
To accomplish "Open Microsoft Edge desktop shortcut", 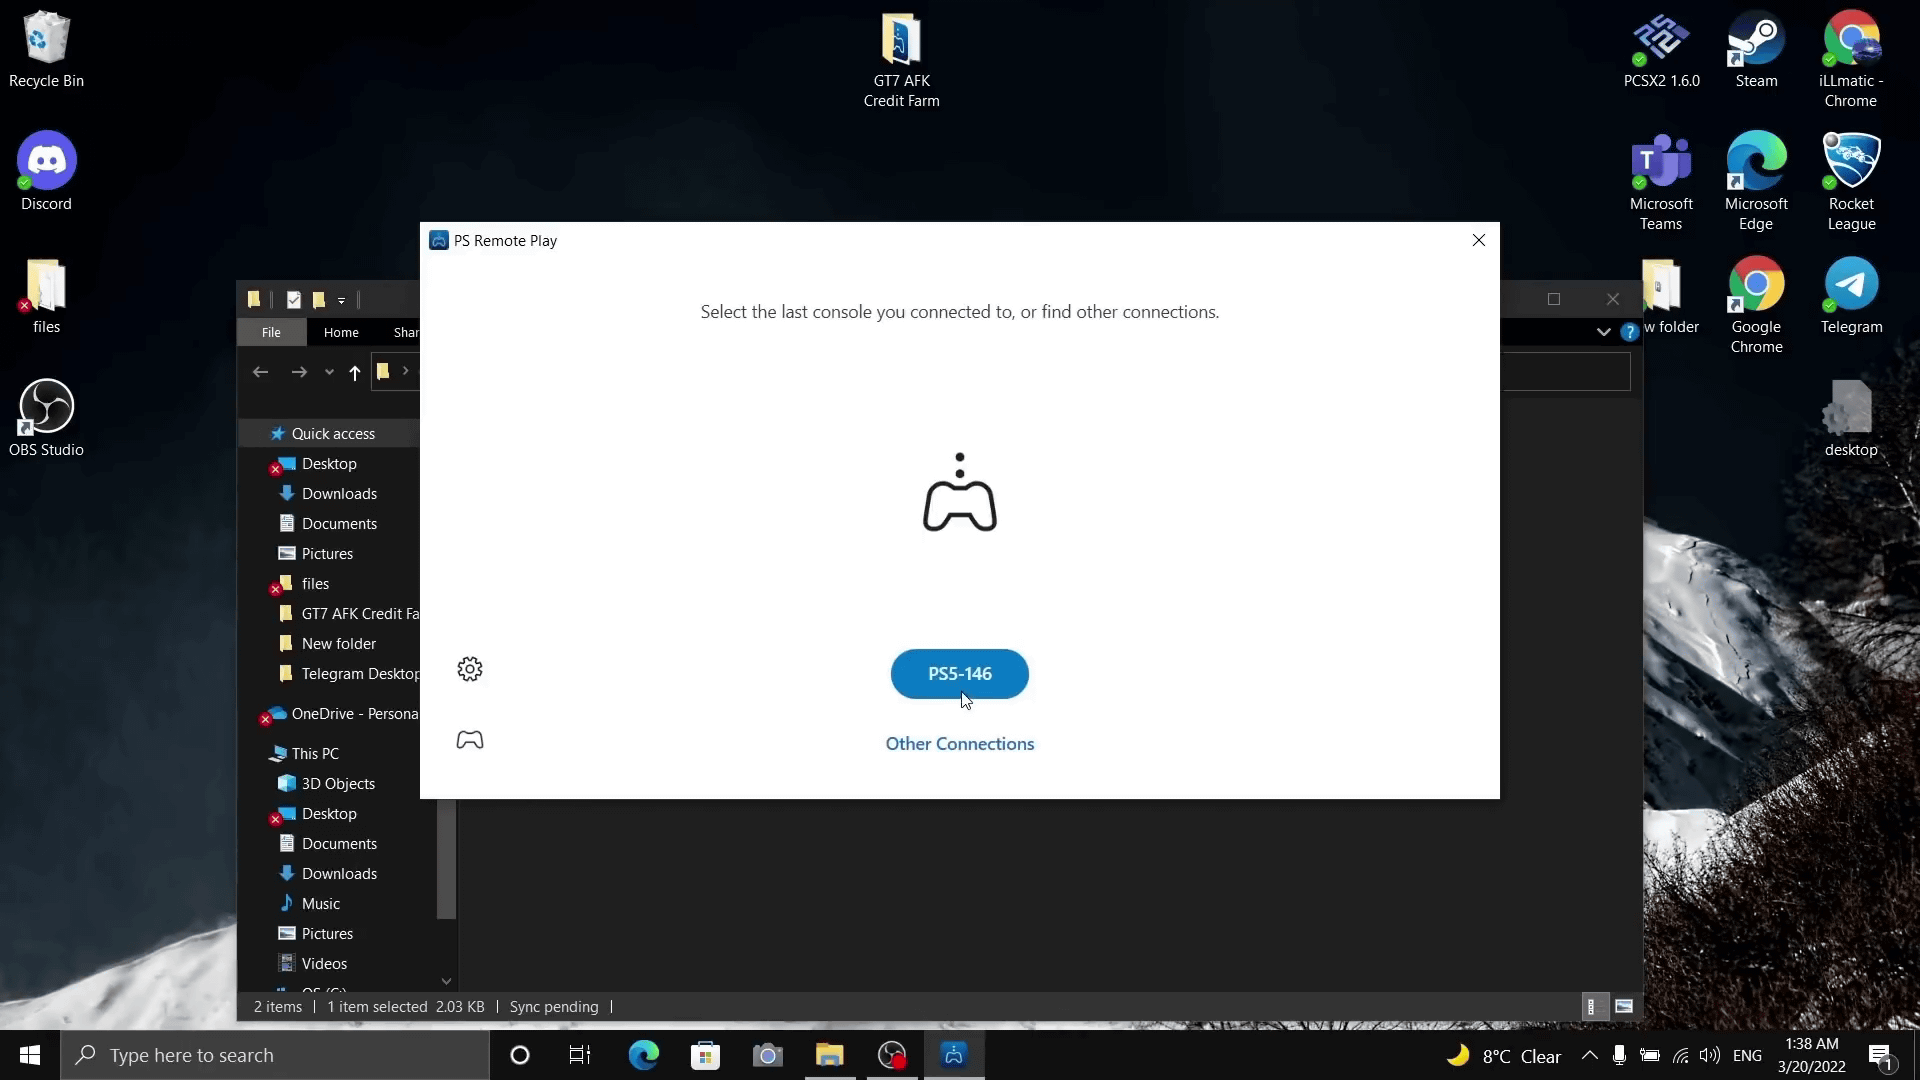I will pyautogui.click(x=1756, y=182).
